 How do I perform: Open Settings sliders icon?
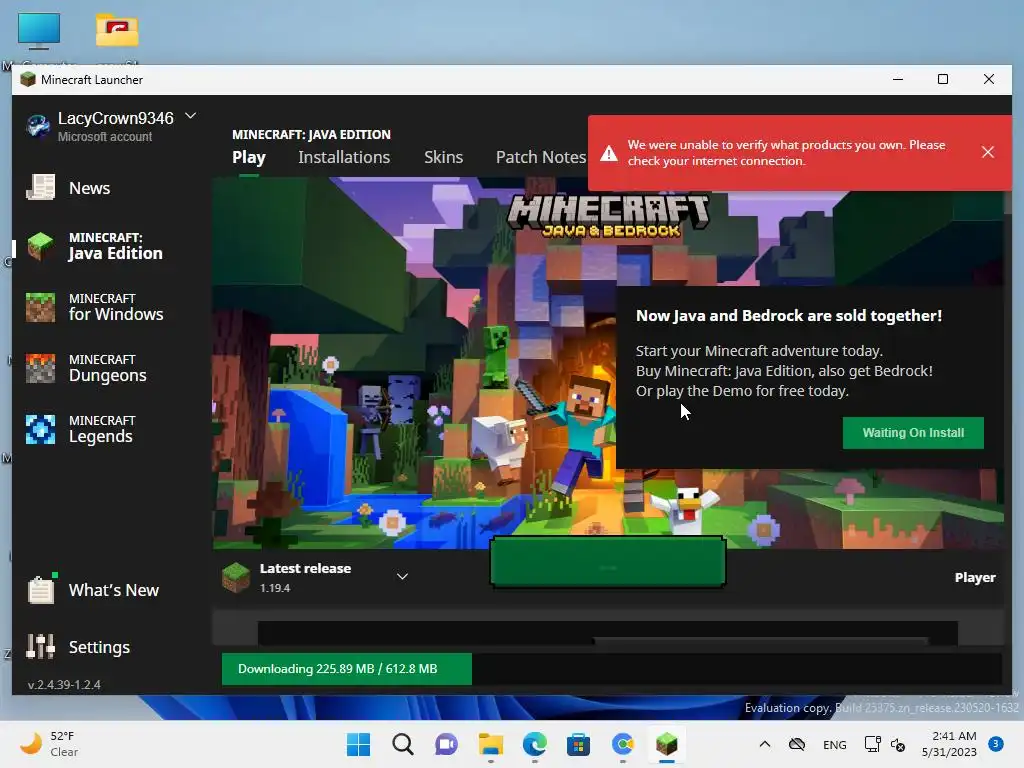(x=40, y=647)
